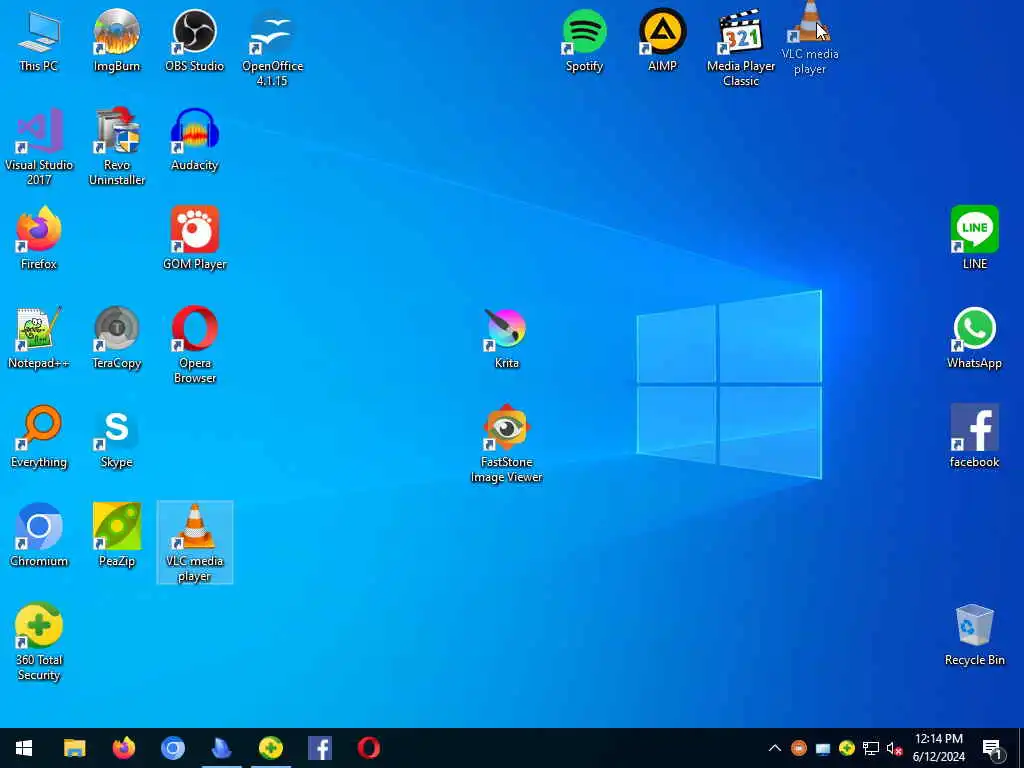Click the muted volume tray icon
The height and width of the screenshot is (768, 1024).
[x=894, y=748]
